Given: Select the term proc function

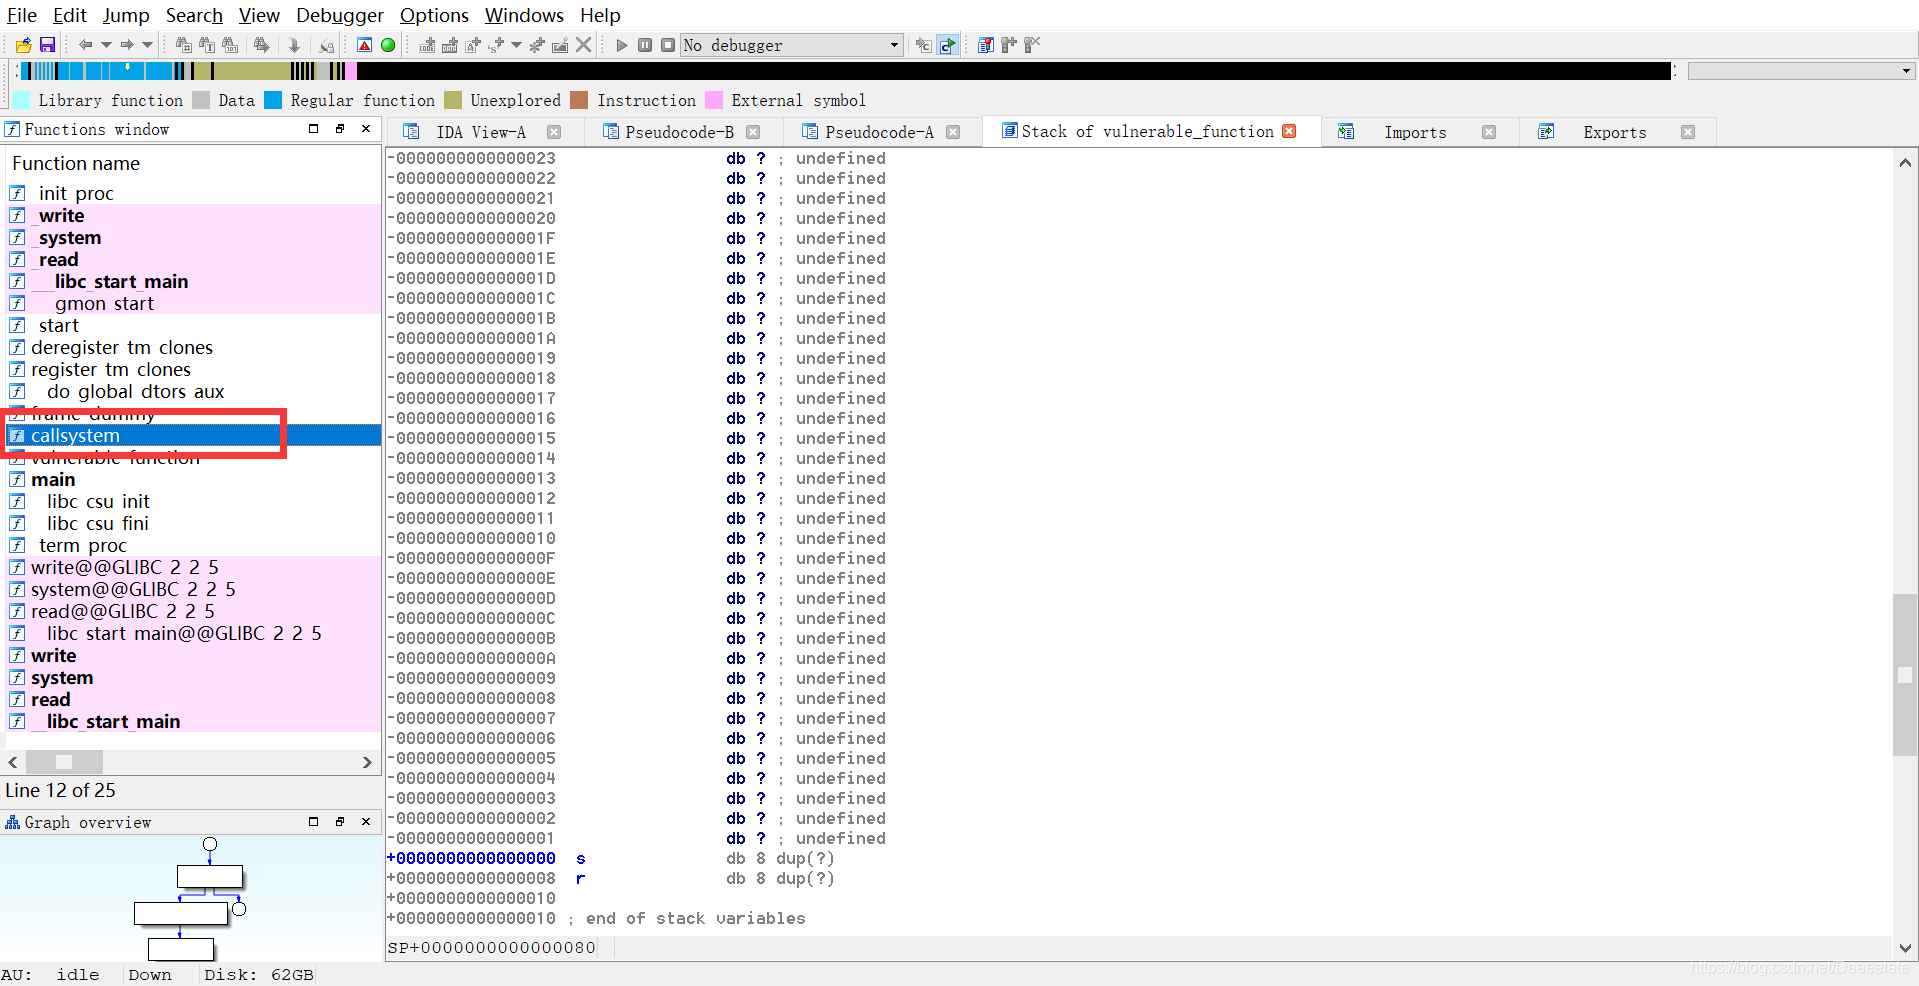Looking at the screenshot, I should pos(193,545).
